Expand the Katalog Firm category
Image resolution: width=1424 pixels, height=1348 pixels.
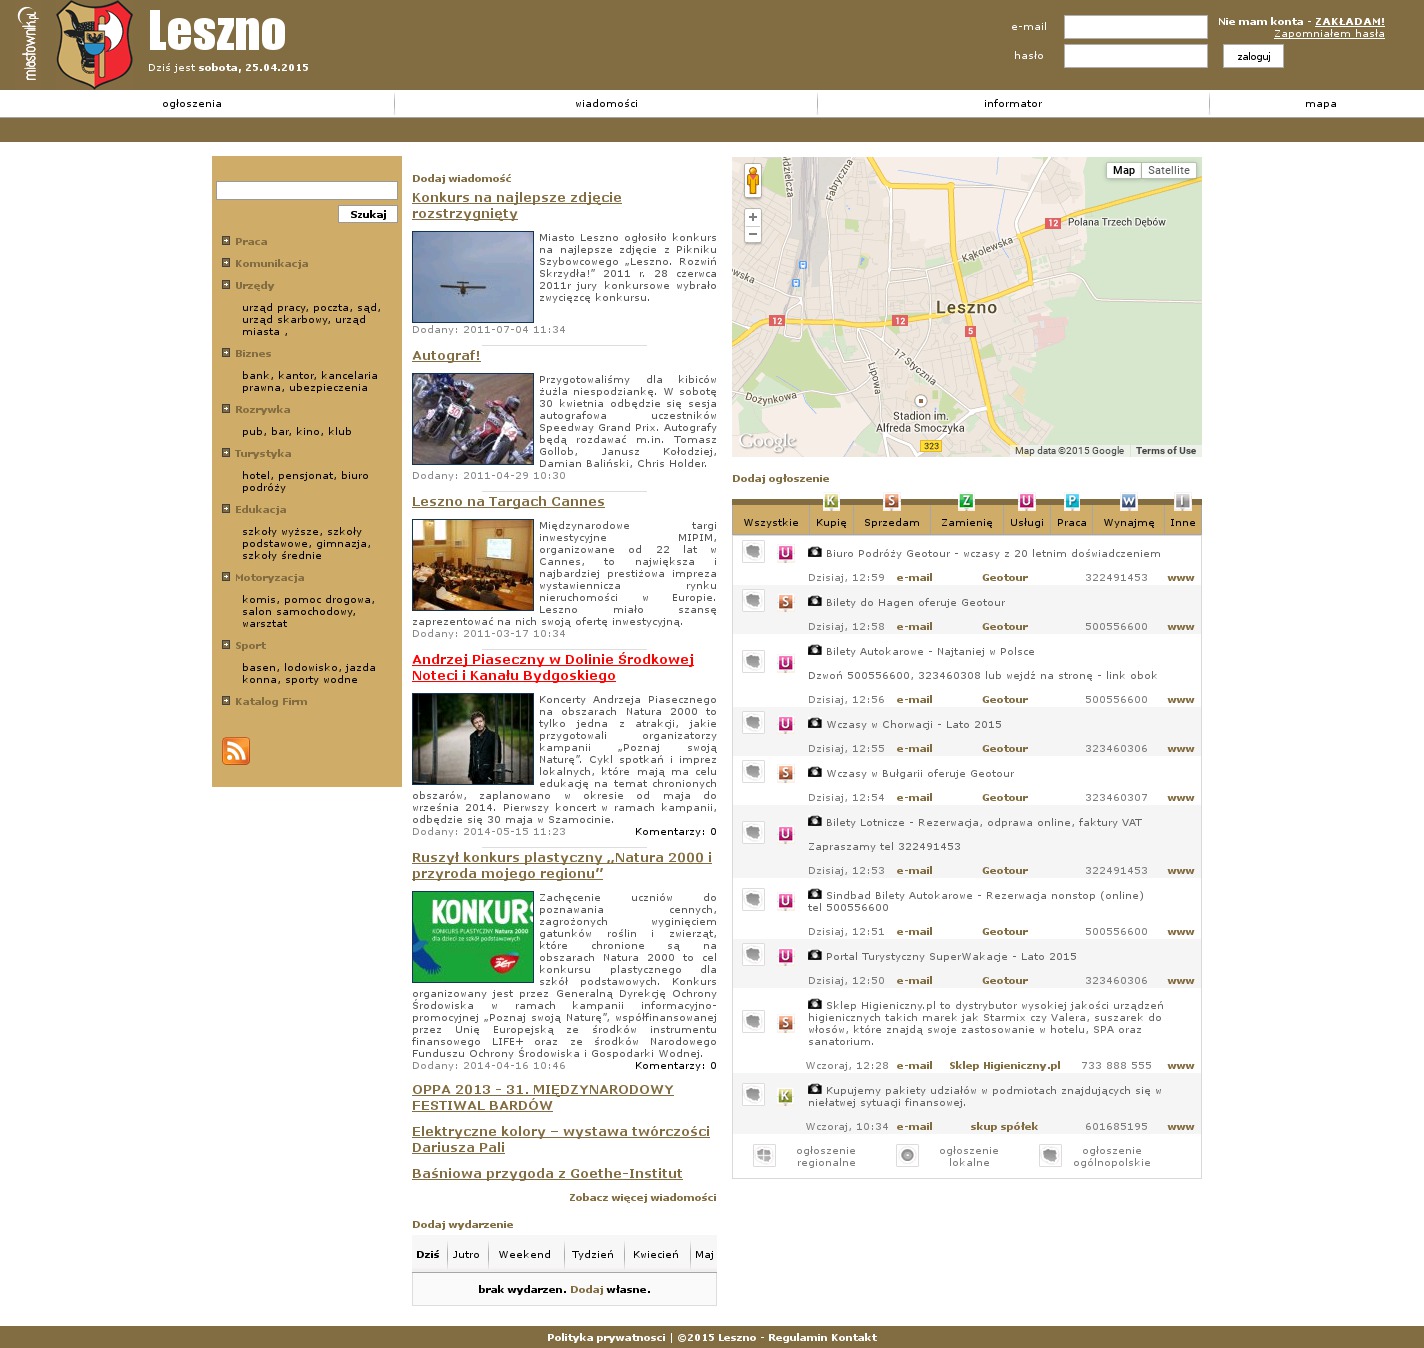(x=226, y=701)
